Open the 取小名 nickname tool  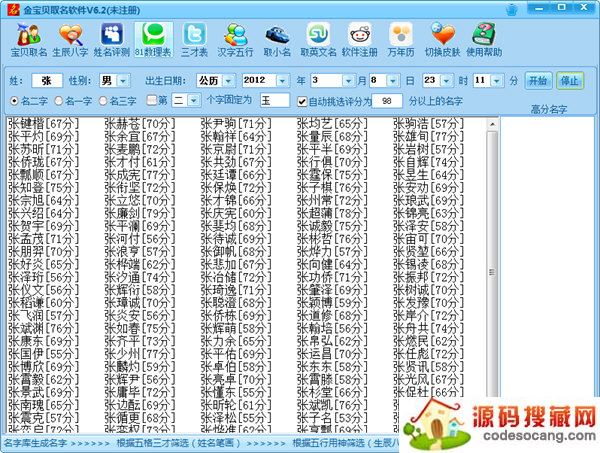tap(277, 40)
